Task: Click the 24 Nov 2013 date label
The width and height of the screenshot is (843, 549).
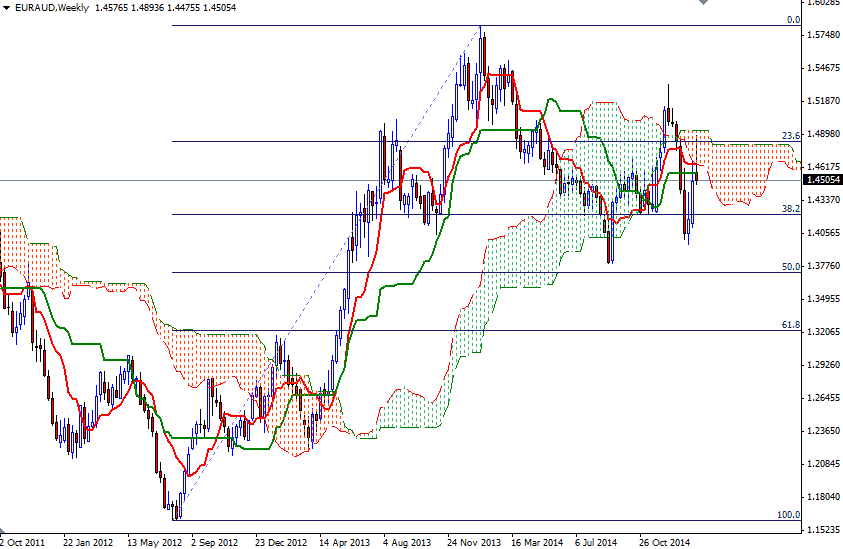Action: click(x=474, y=542)
